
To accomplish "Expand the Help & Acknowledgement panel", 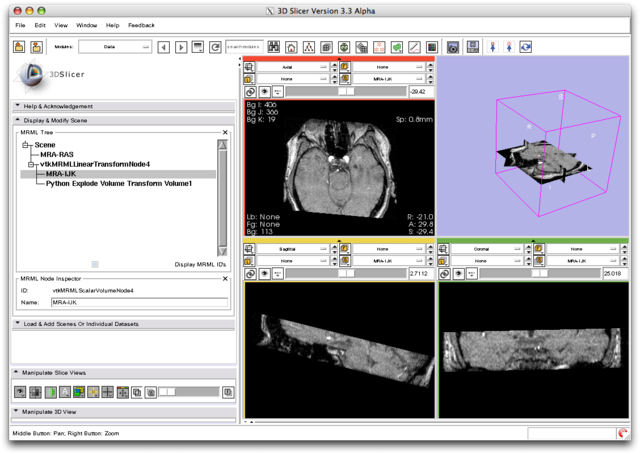I will click(58, 106).
